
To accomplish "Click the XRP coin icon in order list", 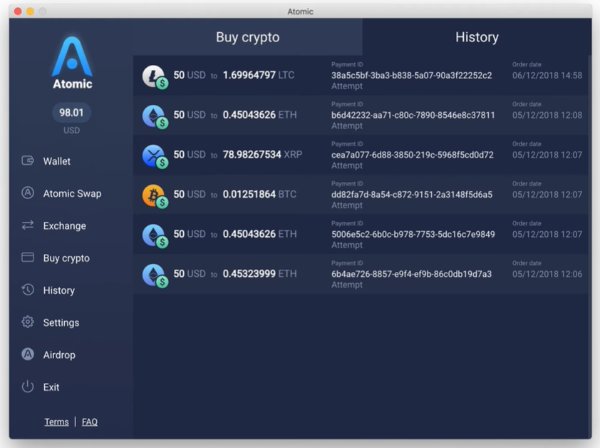I will pos(153,155).
